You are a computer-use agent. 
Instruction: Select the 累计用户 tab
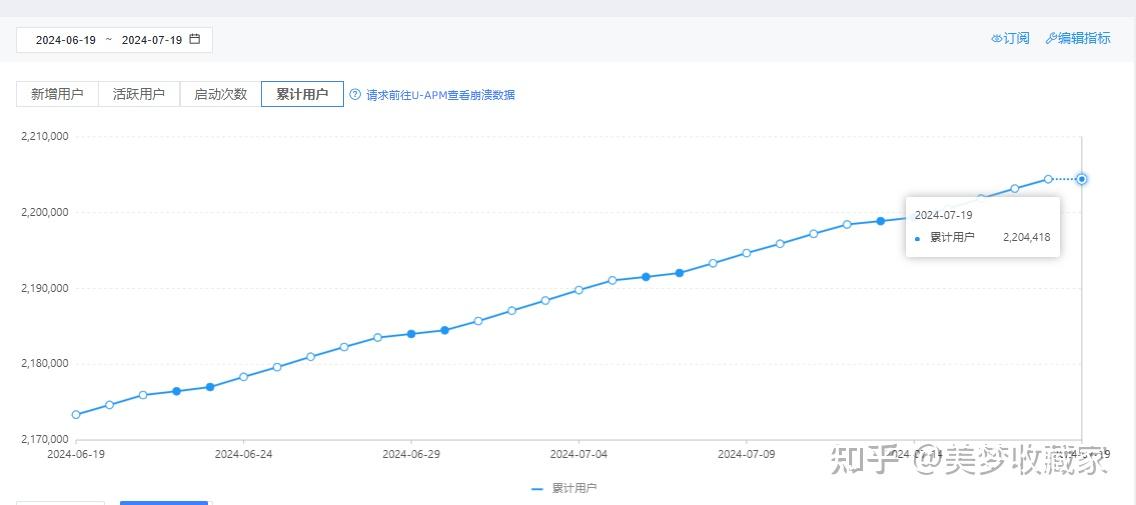pos(302,94)
